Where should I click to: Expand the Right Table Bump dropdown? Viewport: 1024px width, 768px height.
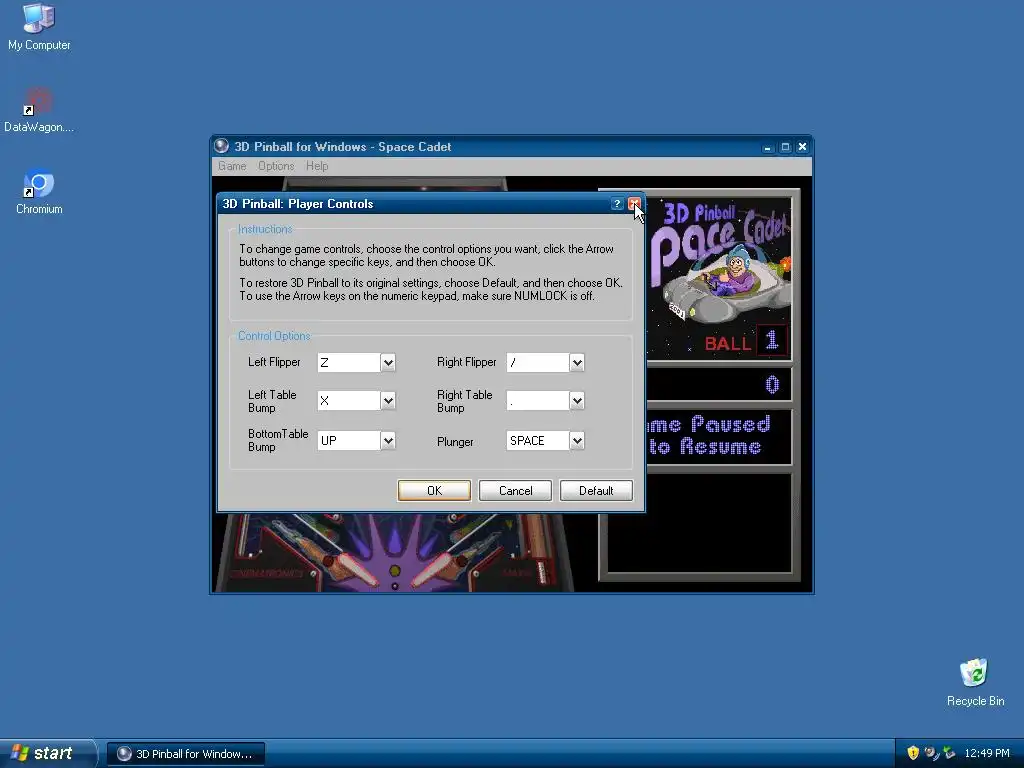pyautogui.click(x=577, y=401)
